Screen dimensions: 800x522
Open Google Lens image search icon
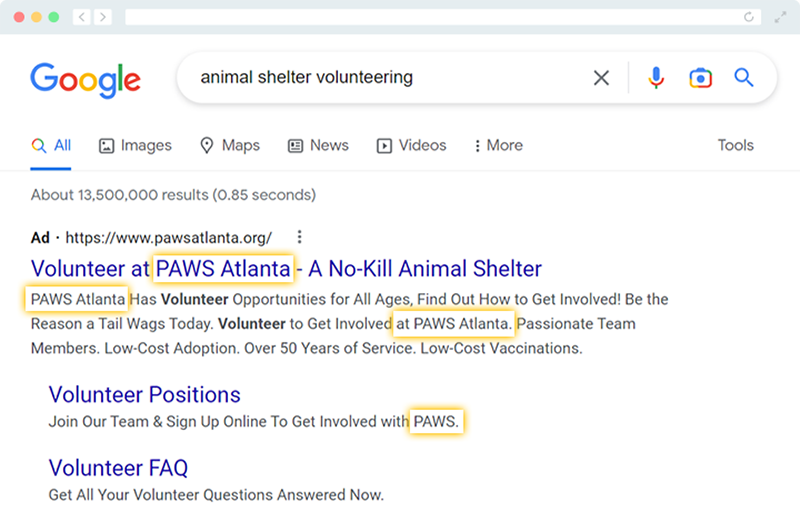700,78
